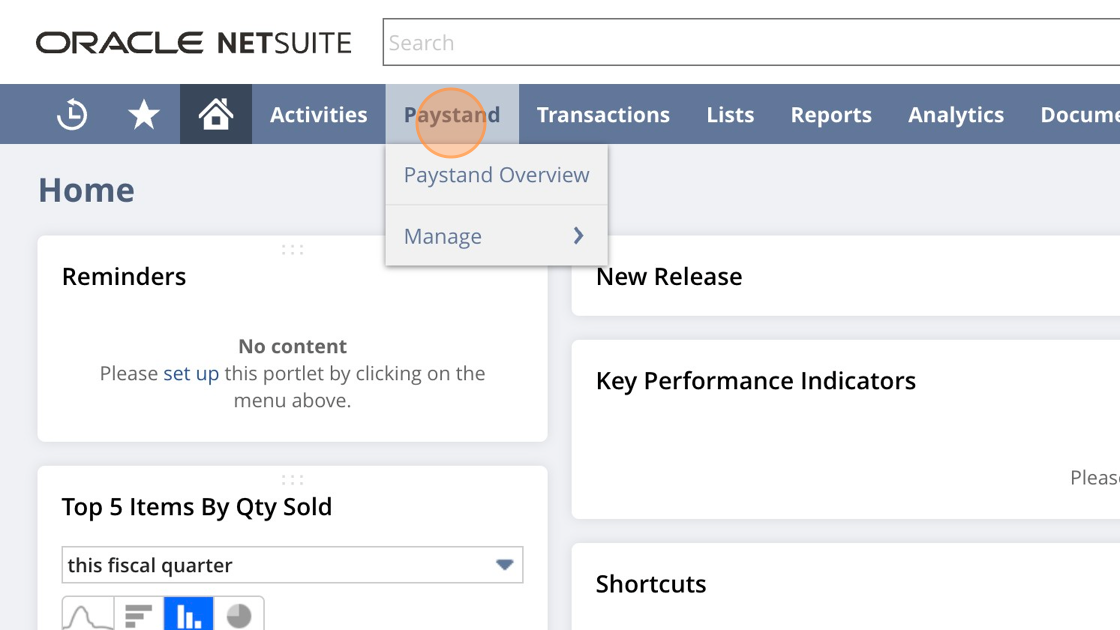The width and height of the screenshot is (1120, 630).
Task: Click the Shortcuts portlet title
Action: (651, 584)
